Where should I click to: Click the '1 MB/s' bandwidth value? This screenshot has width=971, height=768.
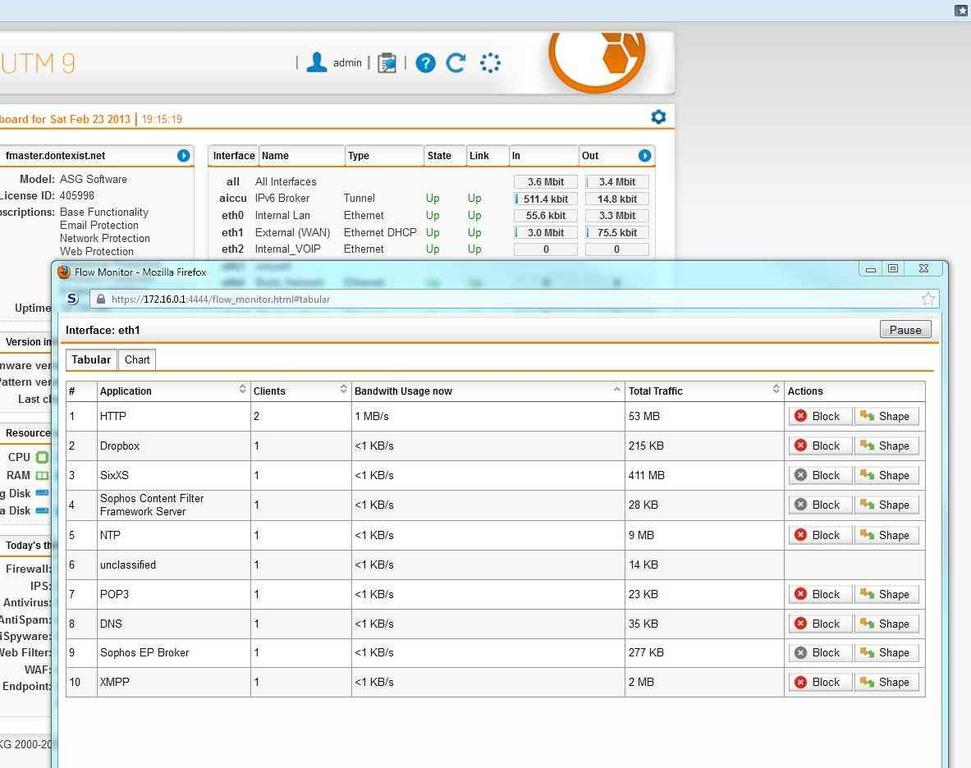[x=372, y=416]
